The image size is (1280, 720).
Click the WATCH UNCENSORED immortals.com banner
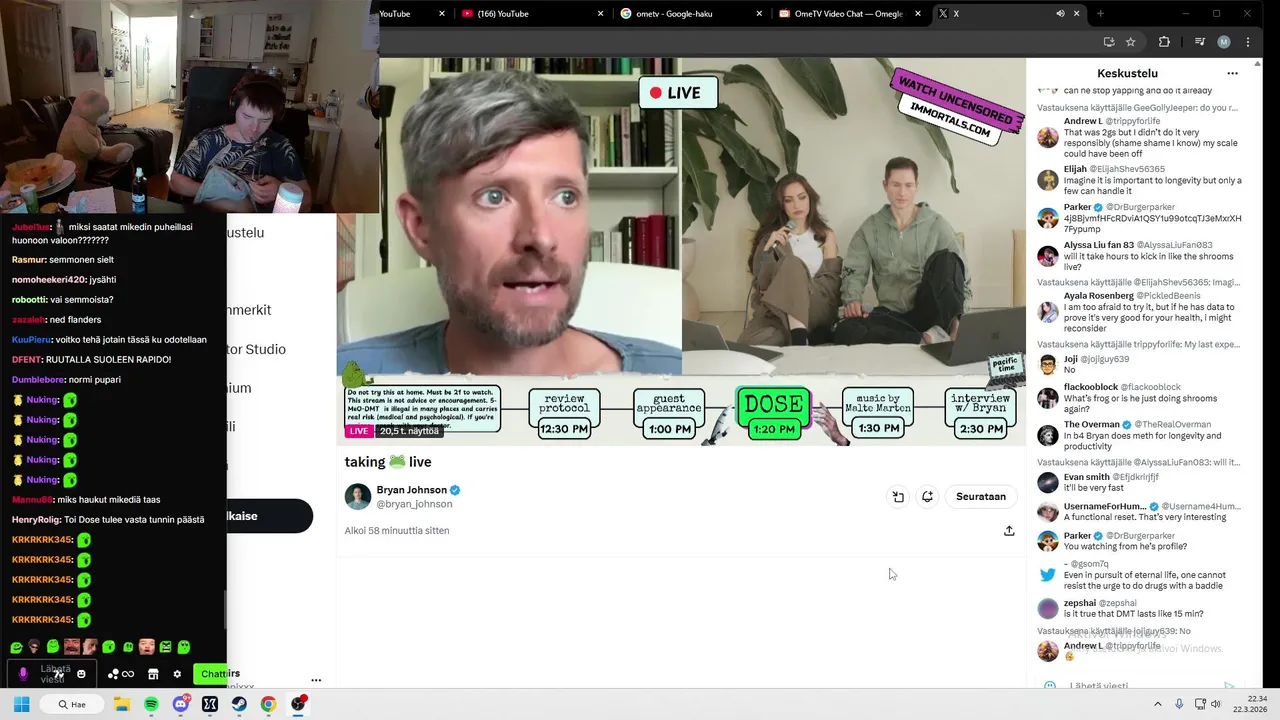tap(958, 106)
